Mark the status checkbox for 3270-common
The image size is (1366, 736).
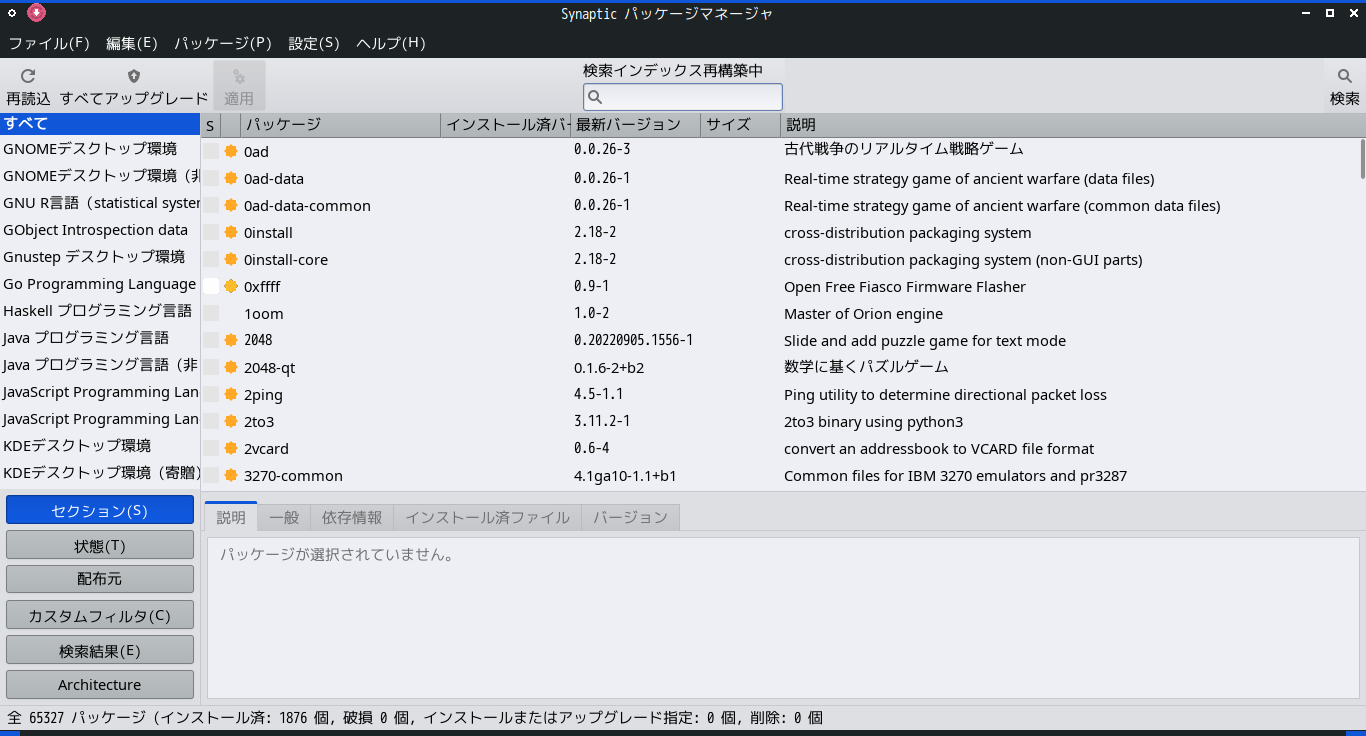point(211,475)
